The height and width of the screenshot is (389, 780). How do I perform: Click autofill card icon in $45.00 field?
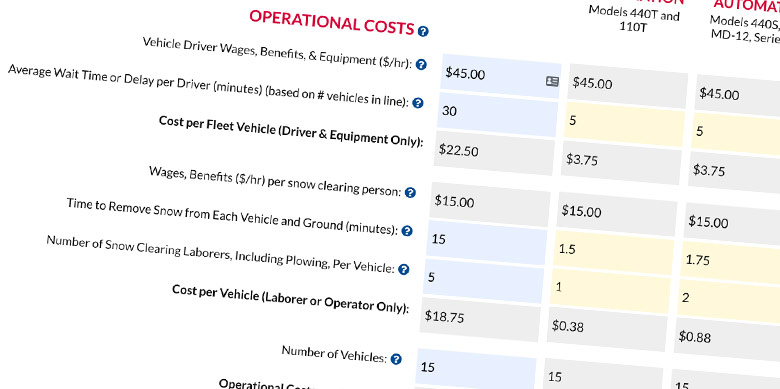(x=552, y=82)
